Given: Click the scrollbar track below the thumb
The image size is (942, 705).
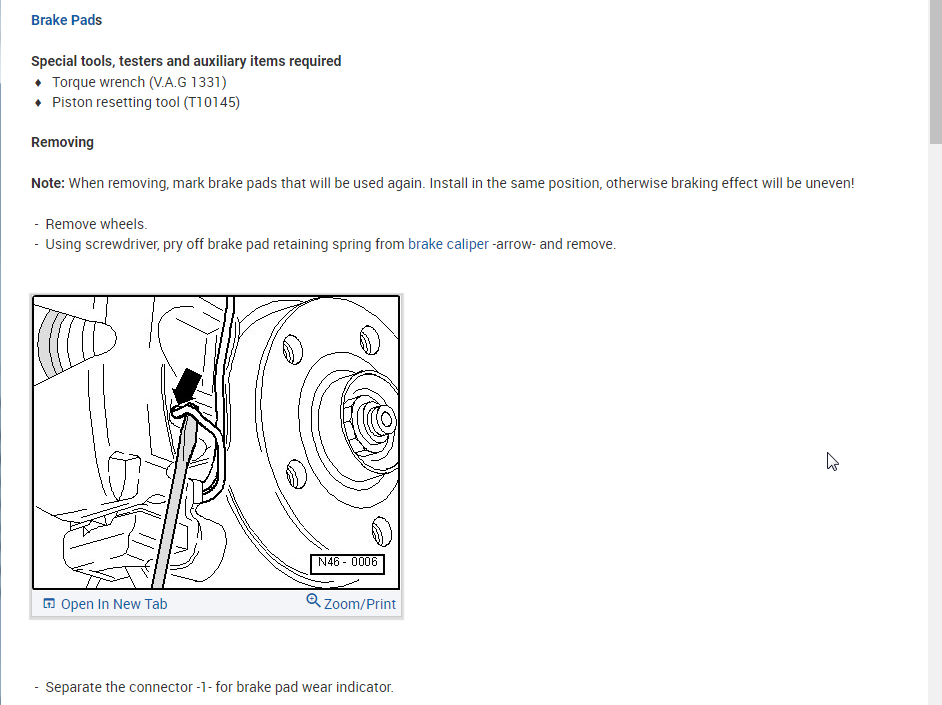Looking at the screenshot, I should [935, 420].
